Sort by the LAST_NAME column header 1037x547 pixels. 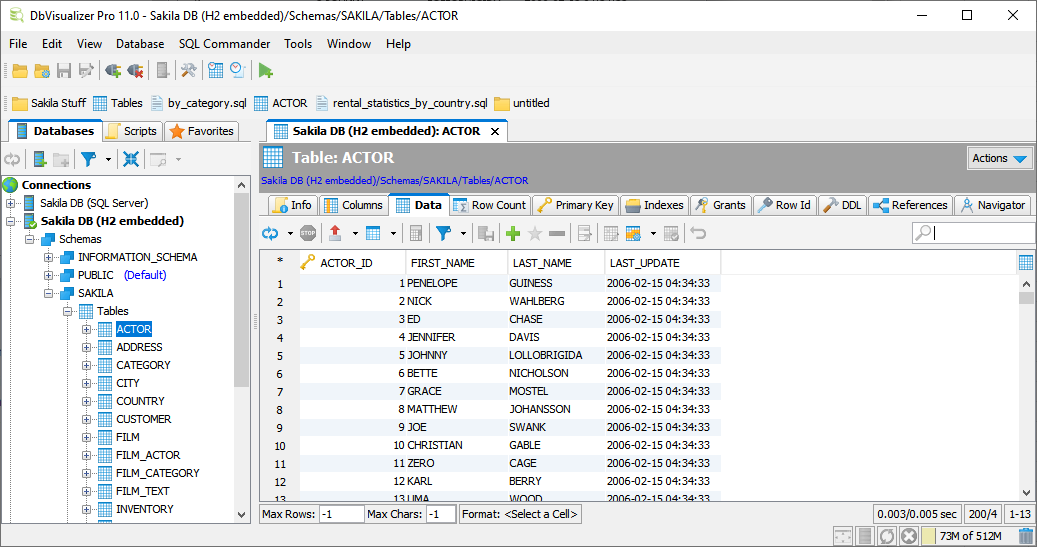point(556,263)
